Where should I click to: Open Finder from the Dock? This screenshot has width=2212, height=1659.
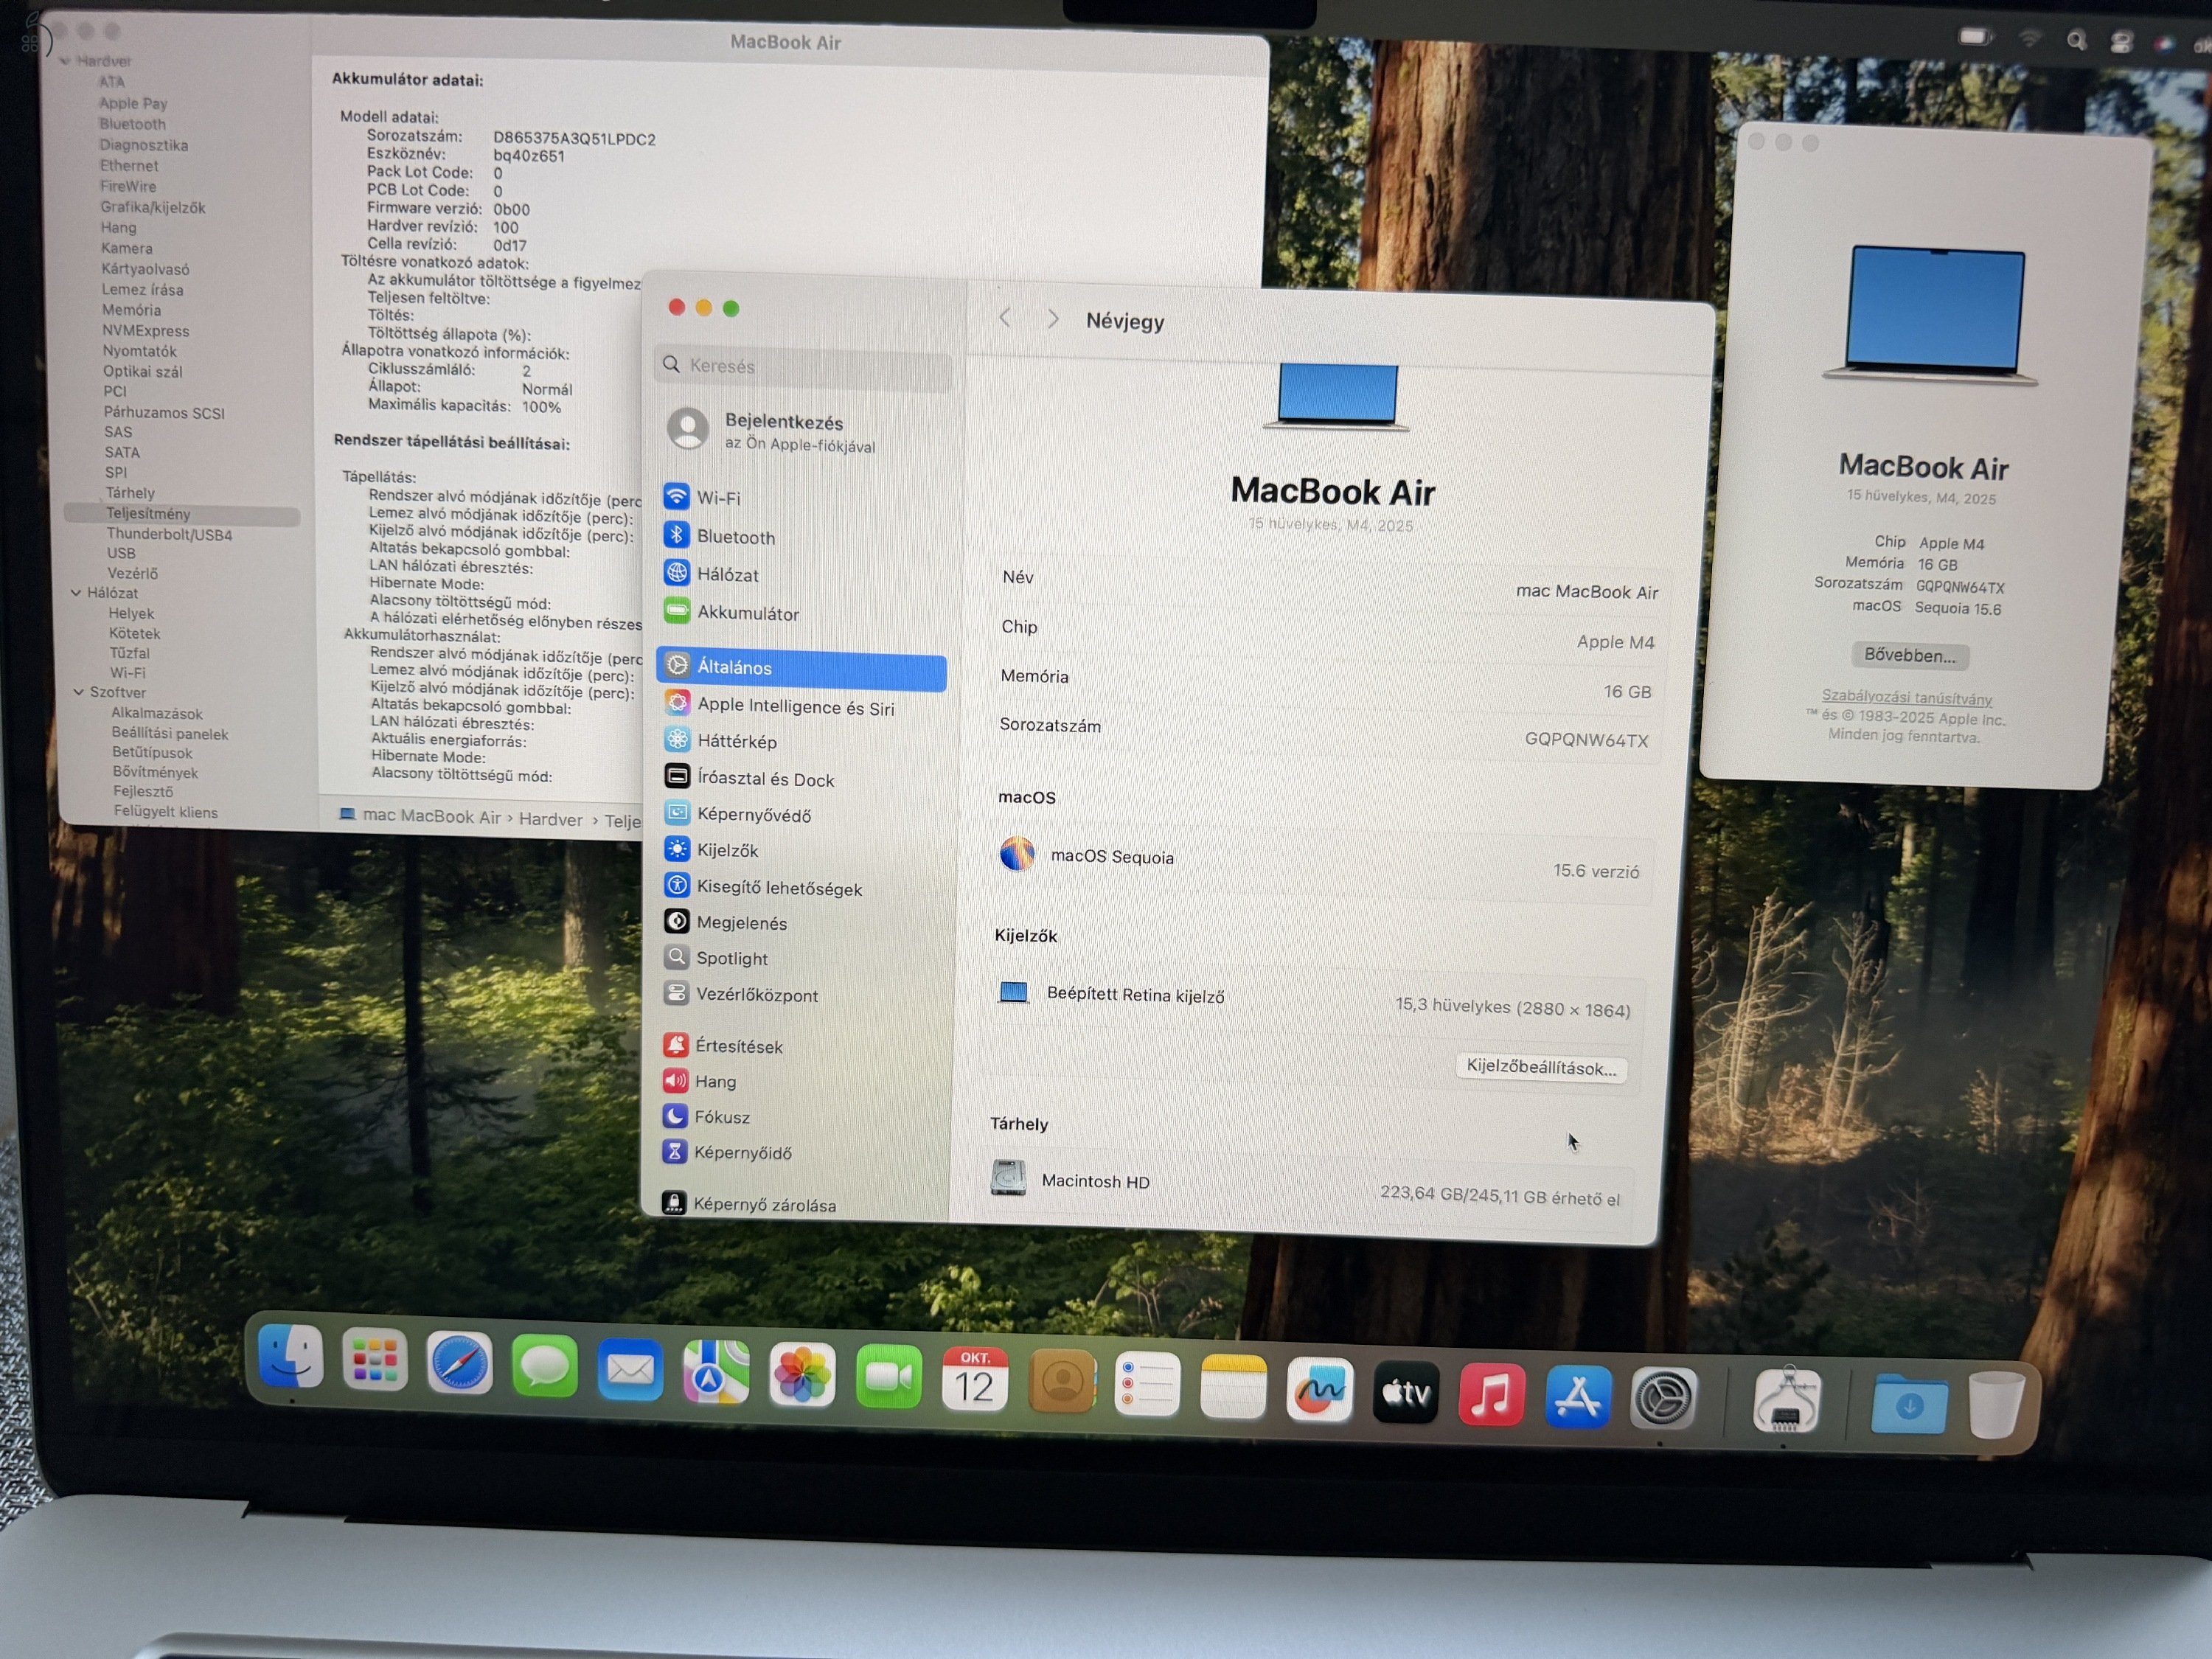point(290,1356)
